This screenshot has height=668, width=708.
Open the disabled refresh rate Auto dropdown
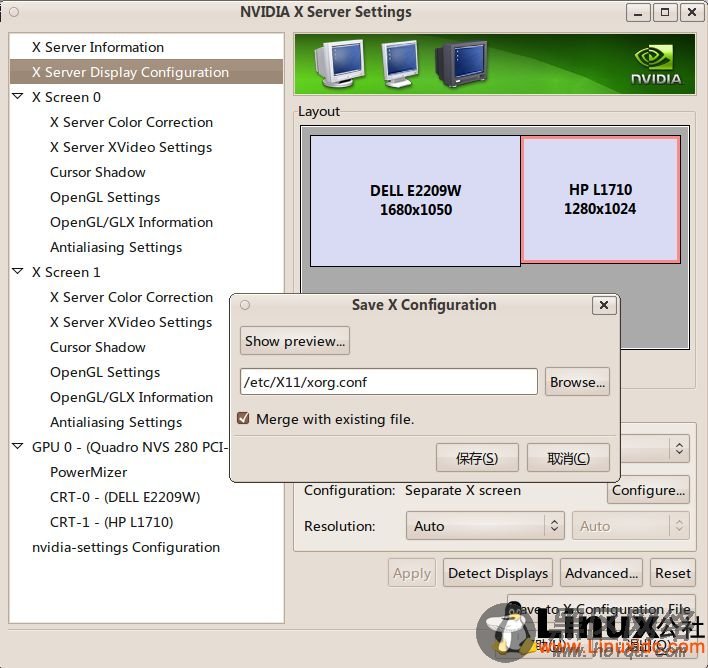(x=630, y=526)
